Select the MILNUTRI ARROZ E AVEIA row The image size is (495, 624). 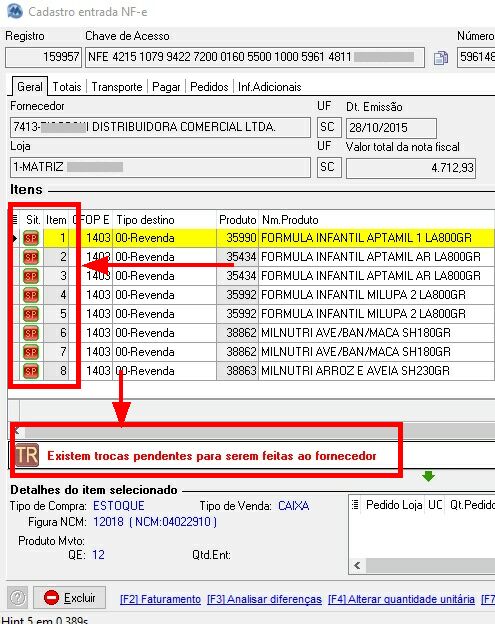click(253, 371)
